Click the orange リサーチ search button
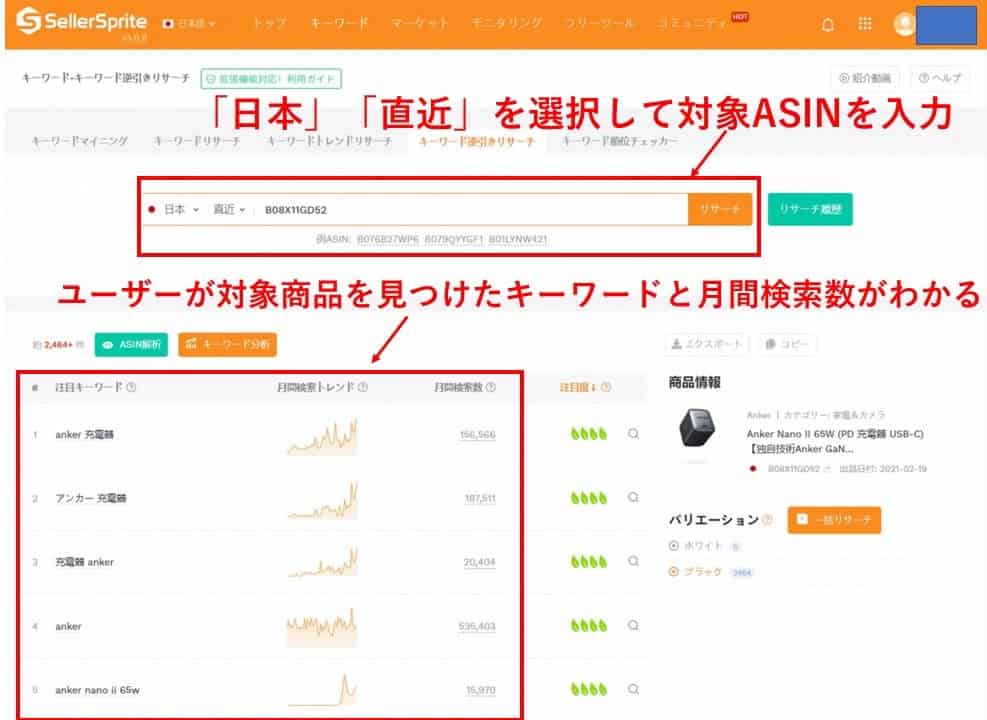The width and height of the screenshot is (987, 720). point(720,209)
